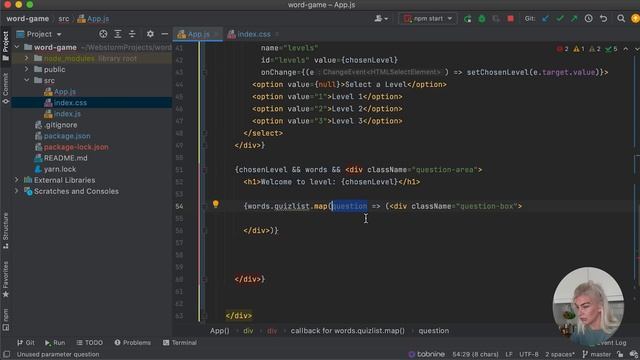
Task: Click the UTF-8 encoding status entry
Action: tap(529, 354)
